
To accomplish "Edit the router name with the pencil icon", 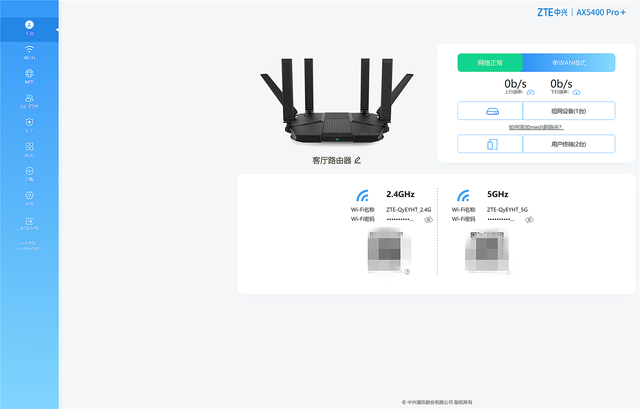I will tap(358, 160).
